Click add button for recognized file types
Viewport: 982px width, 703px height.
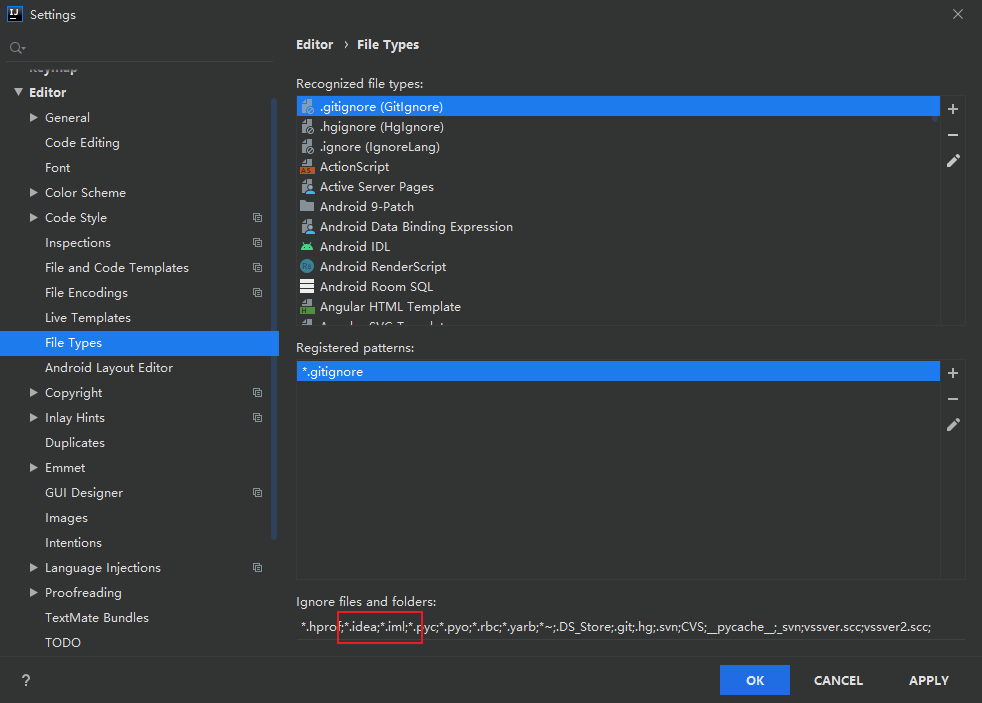pyautogui.click(x=953, y=109)
